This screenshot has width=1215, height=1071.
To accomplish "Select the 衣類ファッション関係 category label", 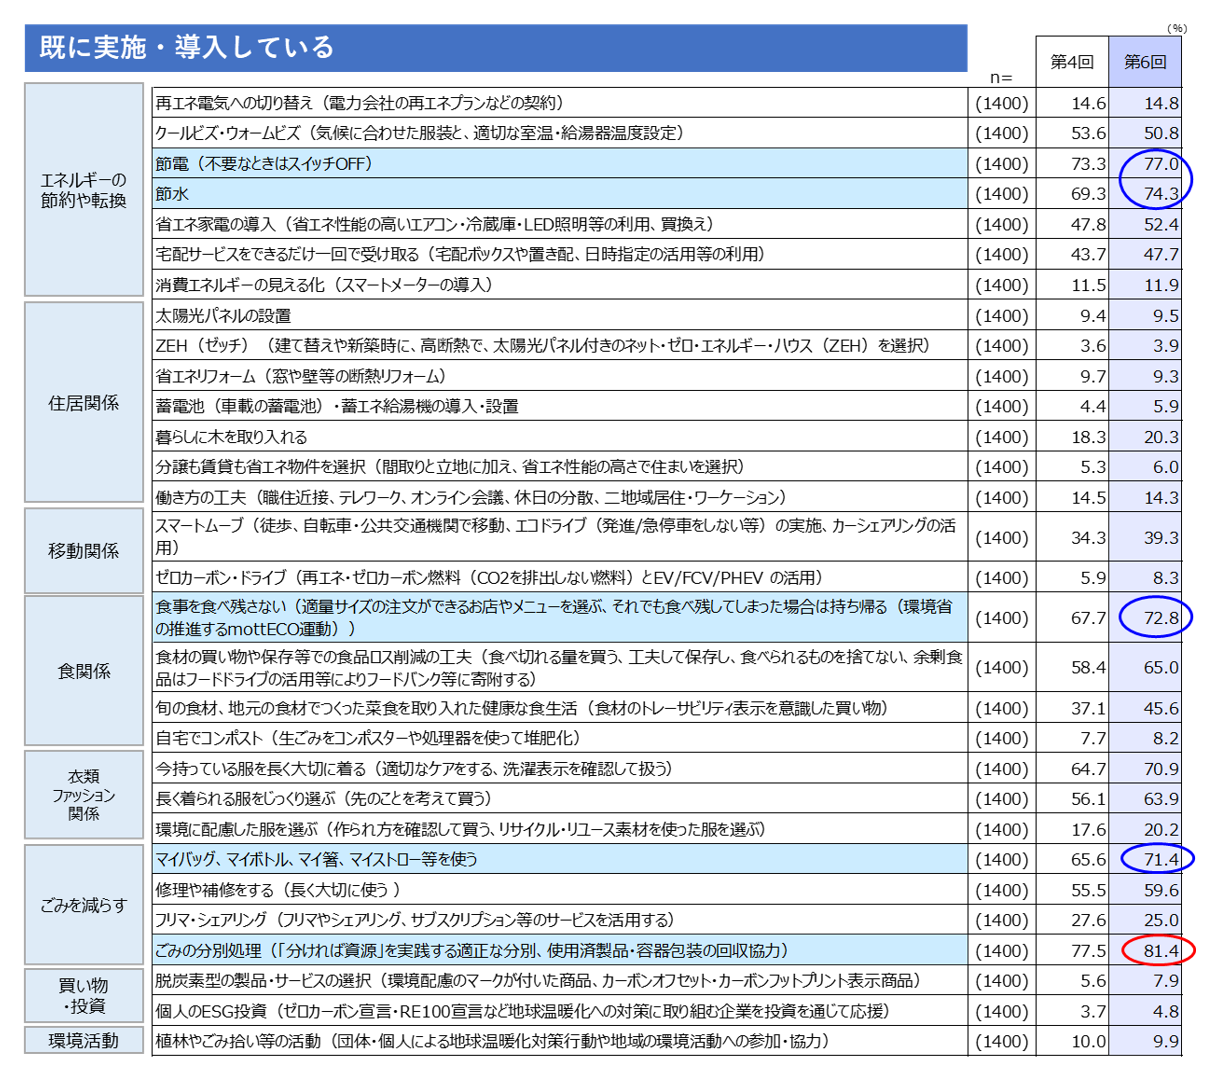I will pos(84,795).
